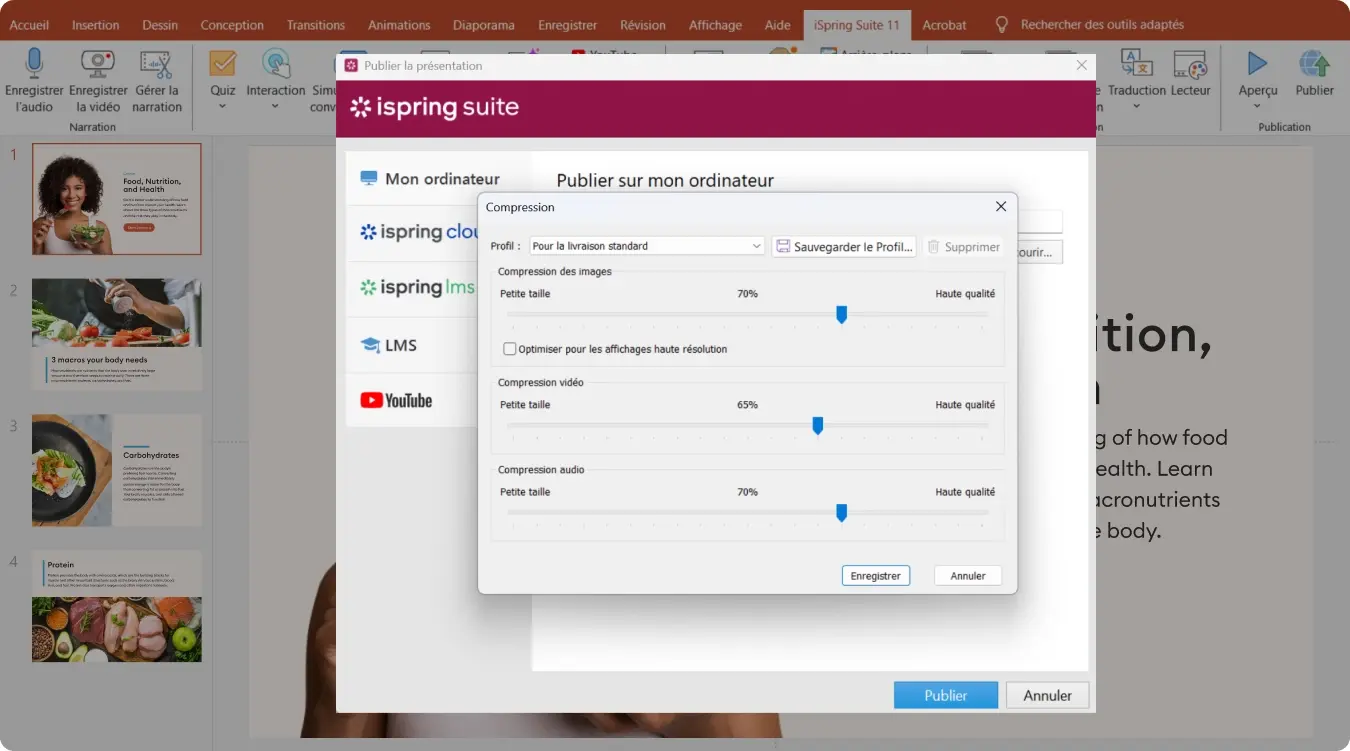The image size is (1350, 751).
Task: Click the Aperçu preview icon
Action: pyautogui.click(x=1257, y=63)
